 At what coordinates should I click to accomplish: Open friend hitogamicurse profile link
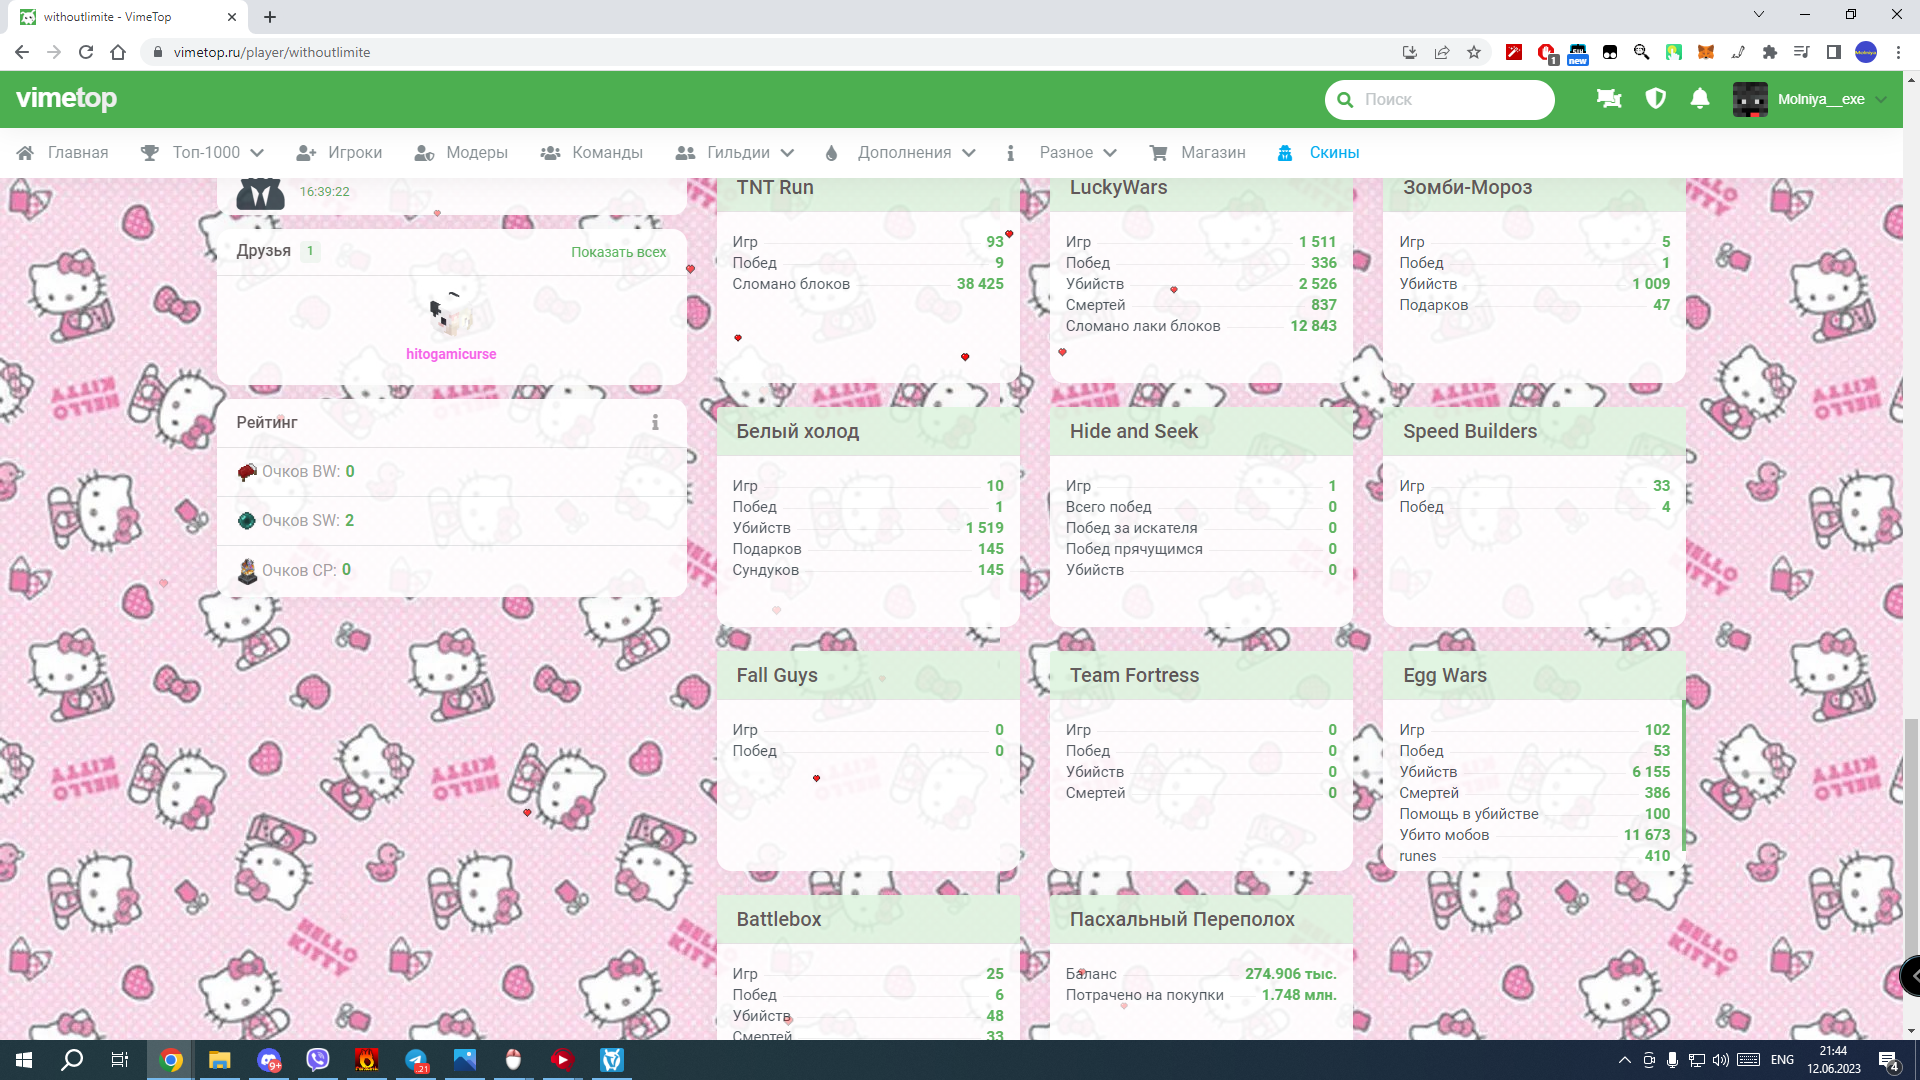(451, 354)
